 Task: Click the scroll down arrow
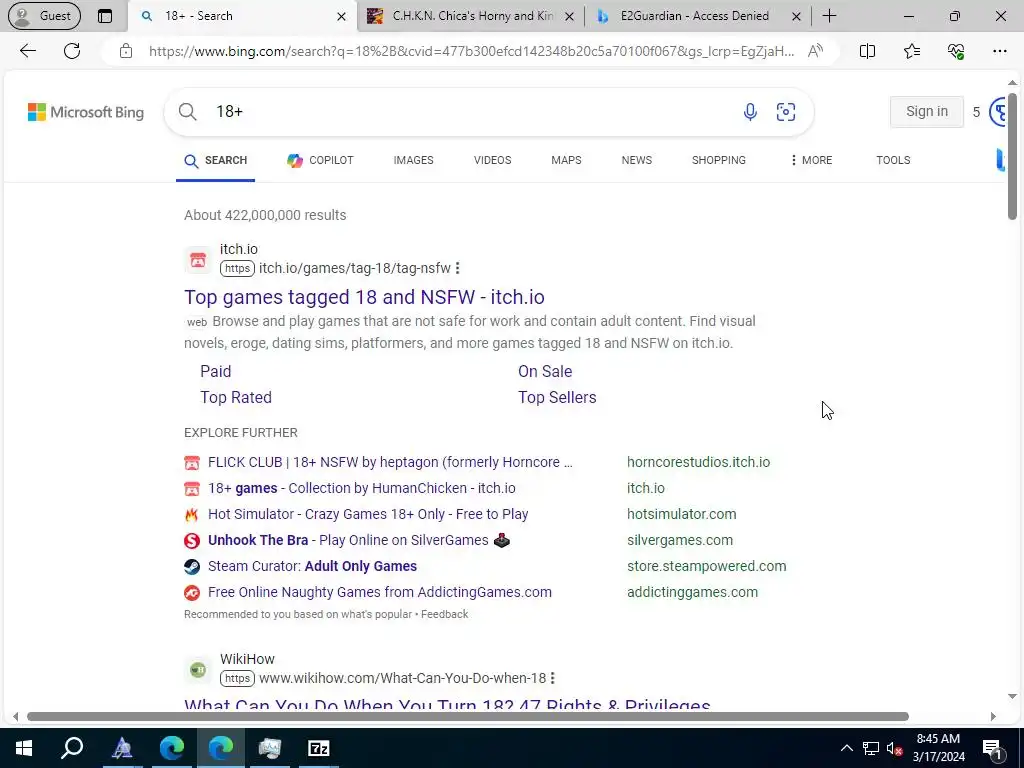tap(1012, 696)
